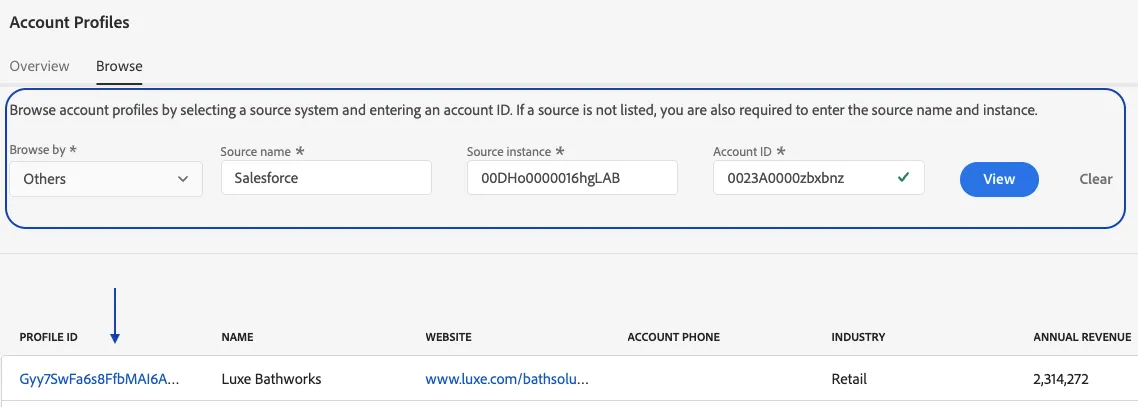The height and width of the screenshot is (407, 1138).
Task: Open the Browse by dropdown showing Others
Action: (x=106, y=178)
